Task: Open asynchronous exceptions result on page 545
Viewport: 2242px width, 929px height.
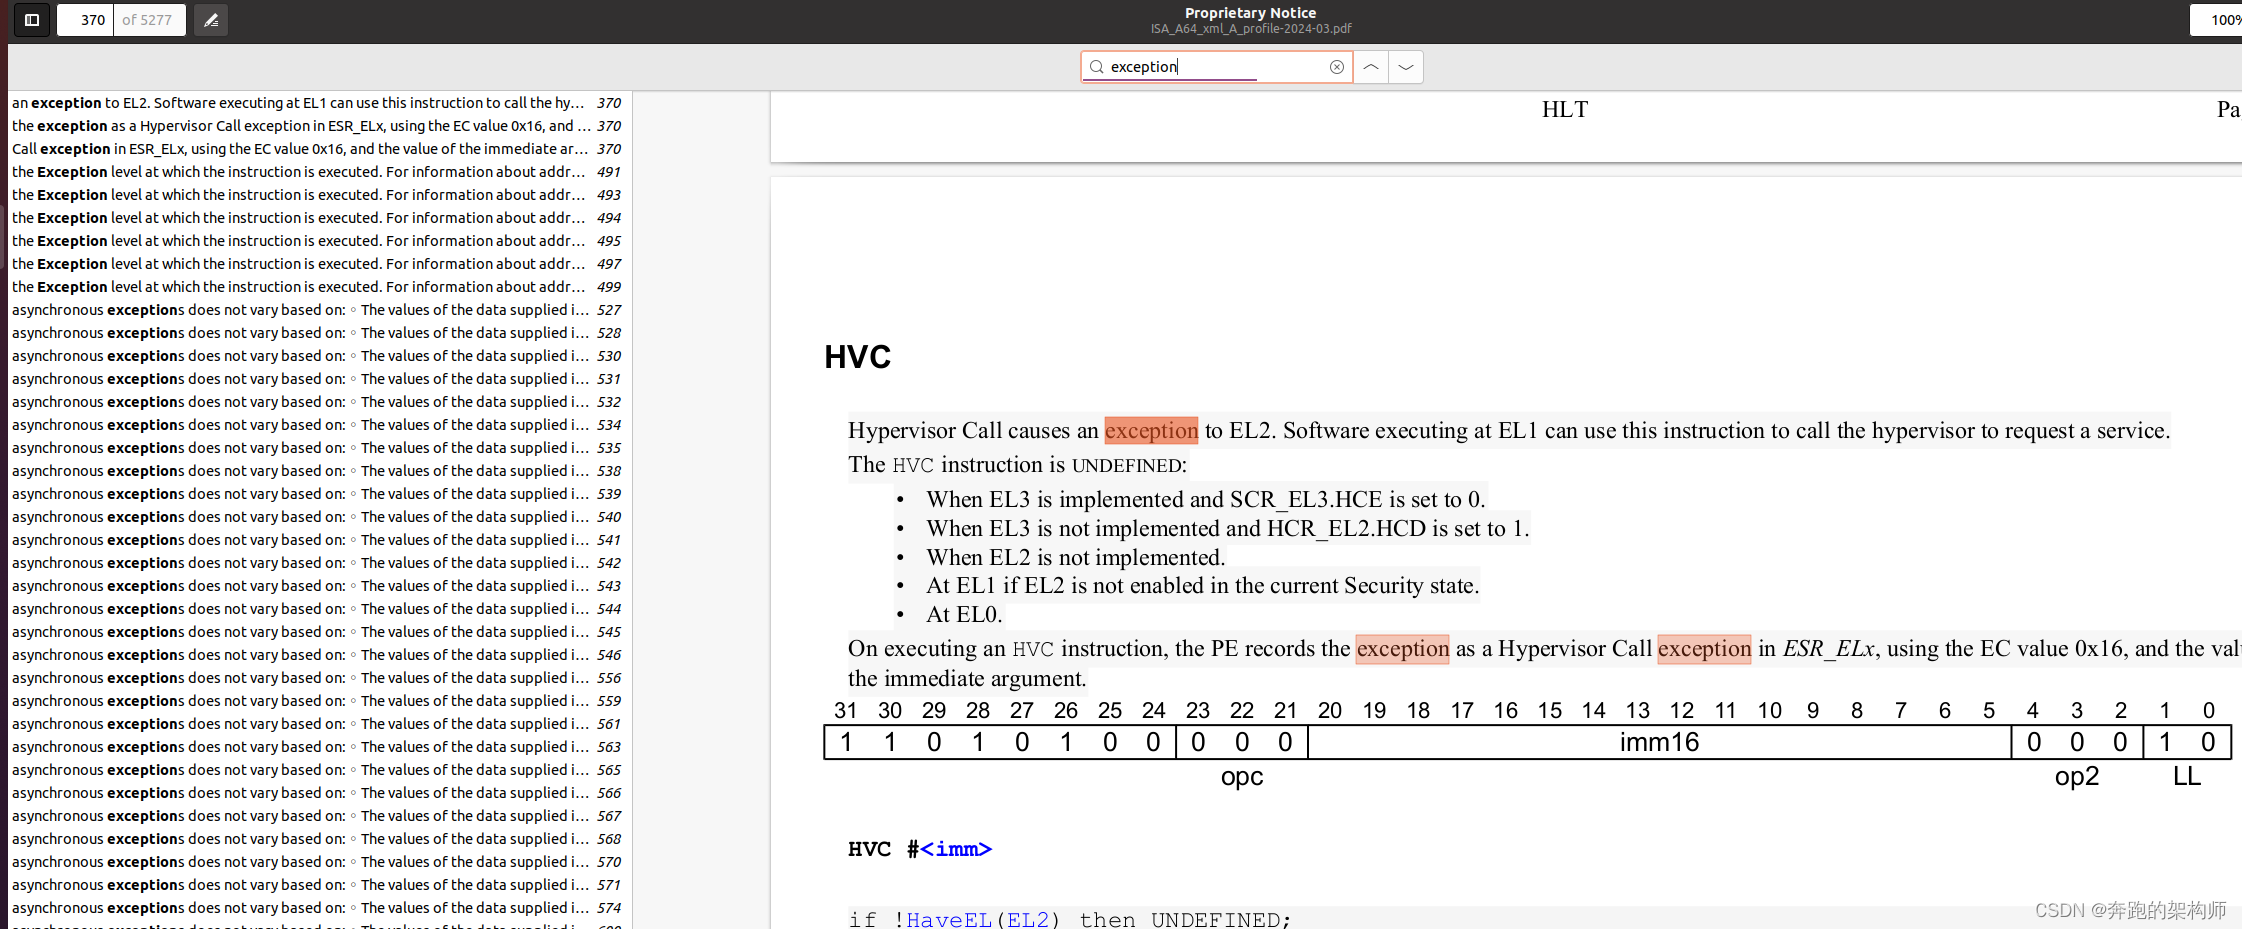Action: [x=317, y=632]
